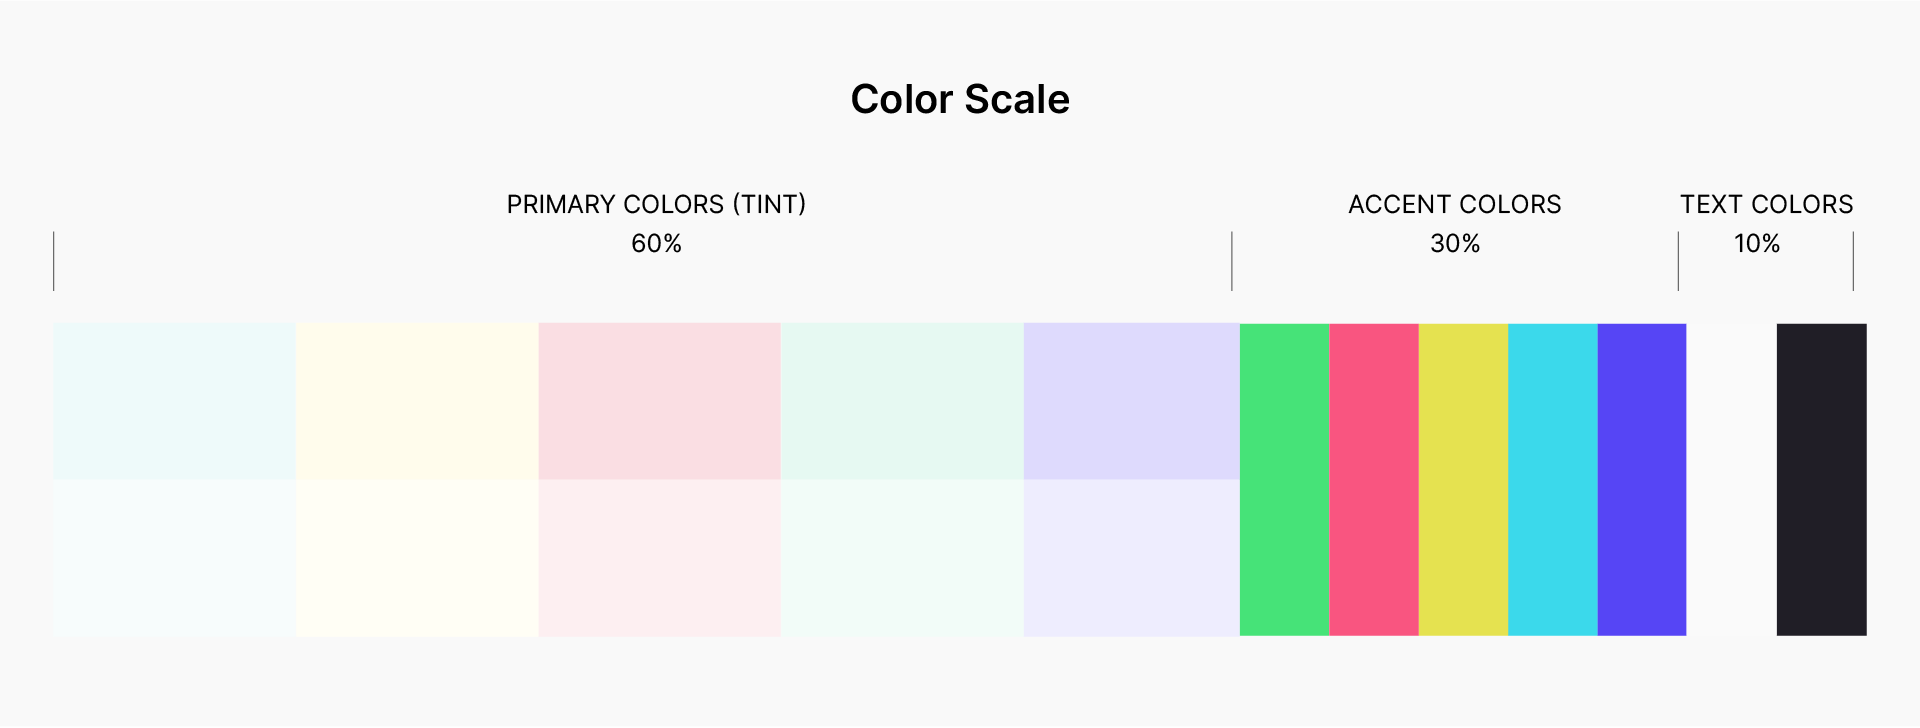Select the mint green tint in top row

pos(902,401)
